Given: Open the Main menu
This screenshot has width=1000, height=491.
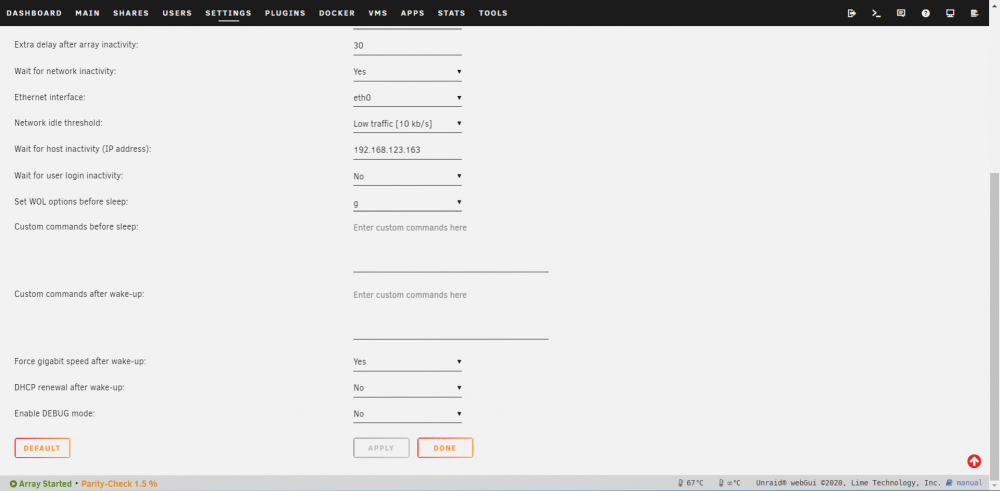Looking at the screenshot, I should click(x=87, y=13).
